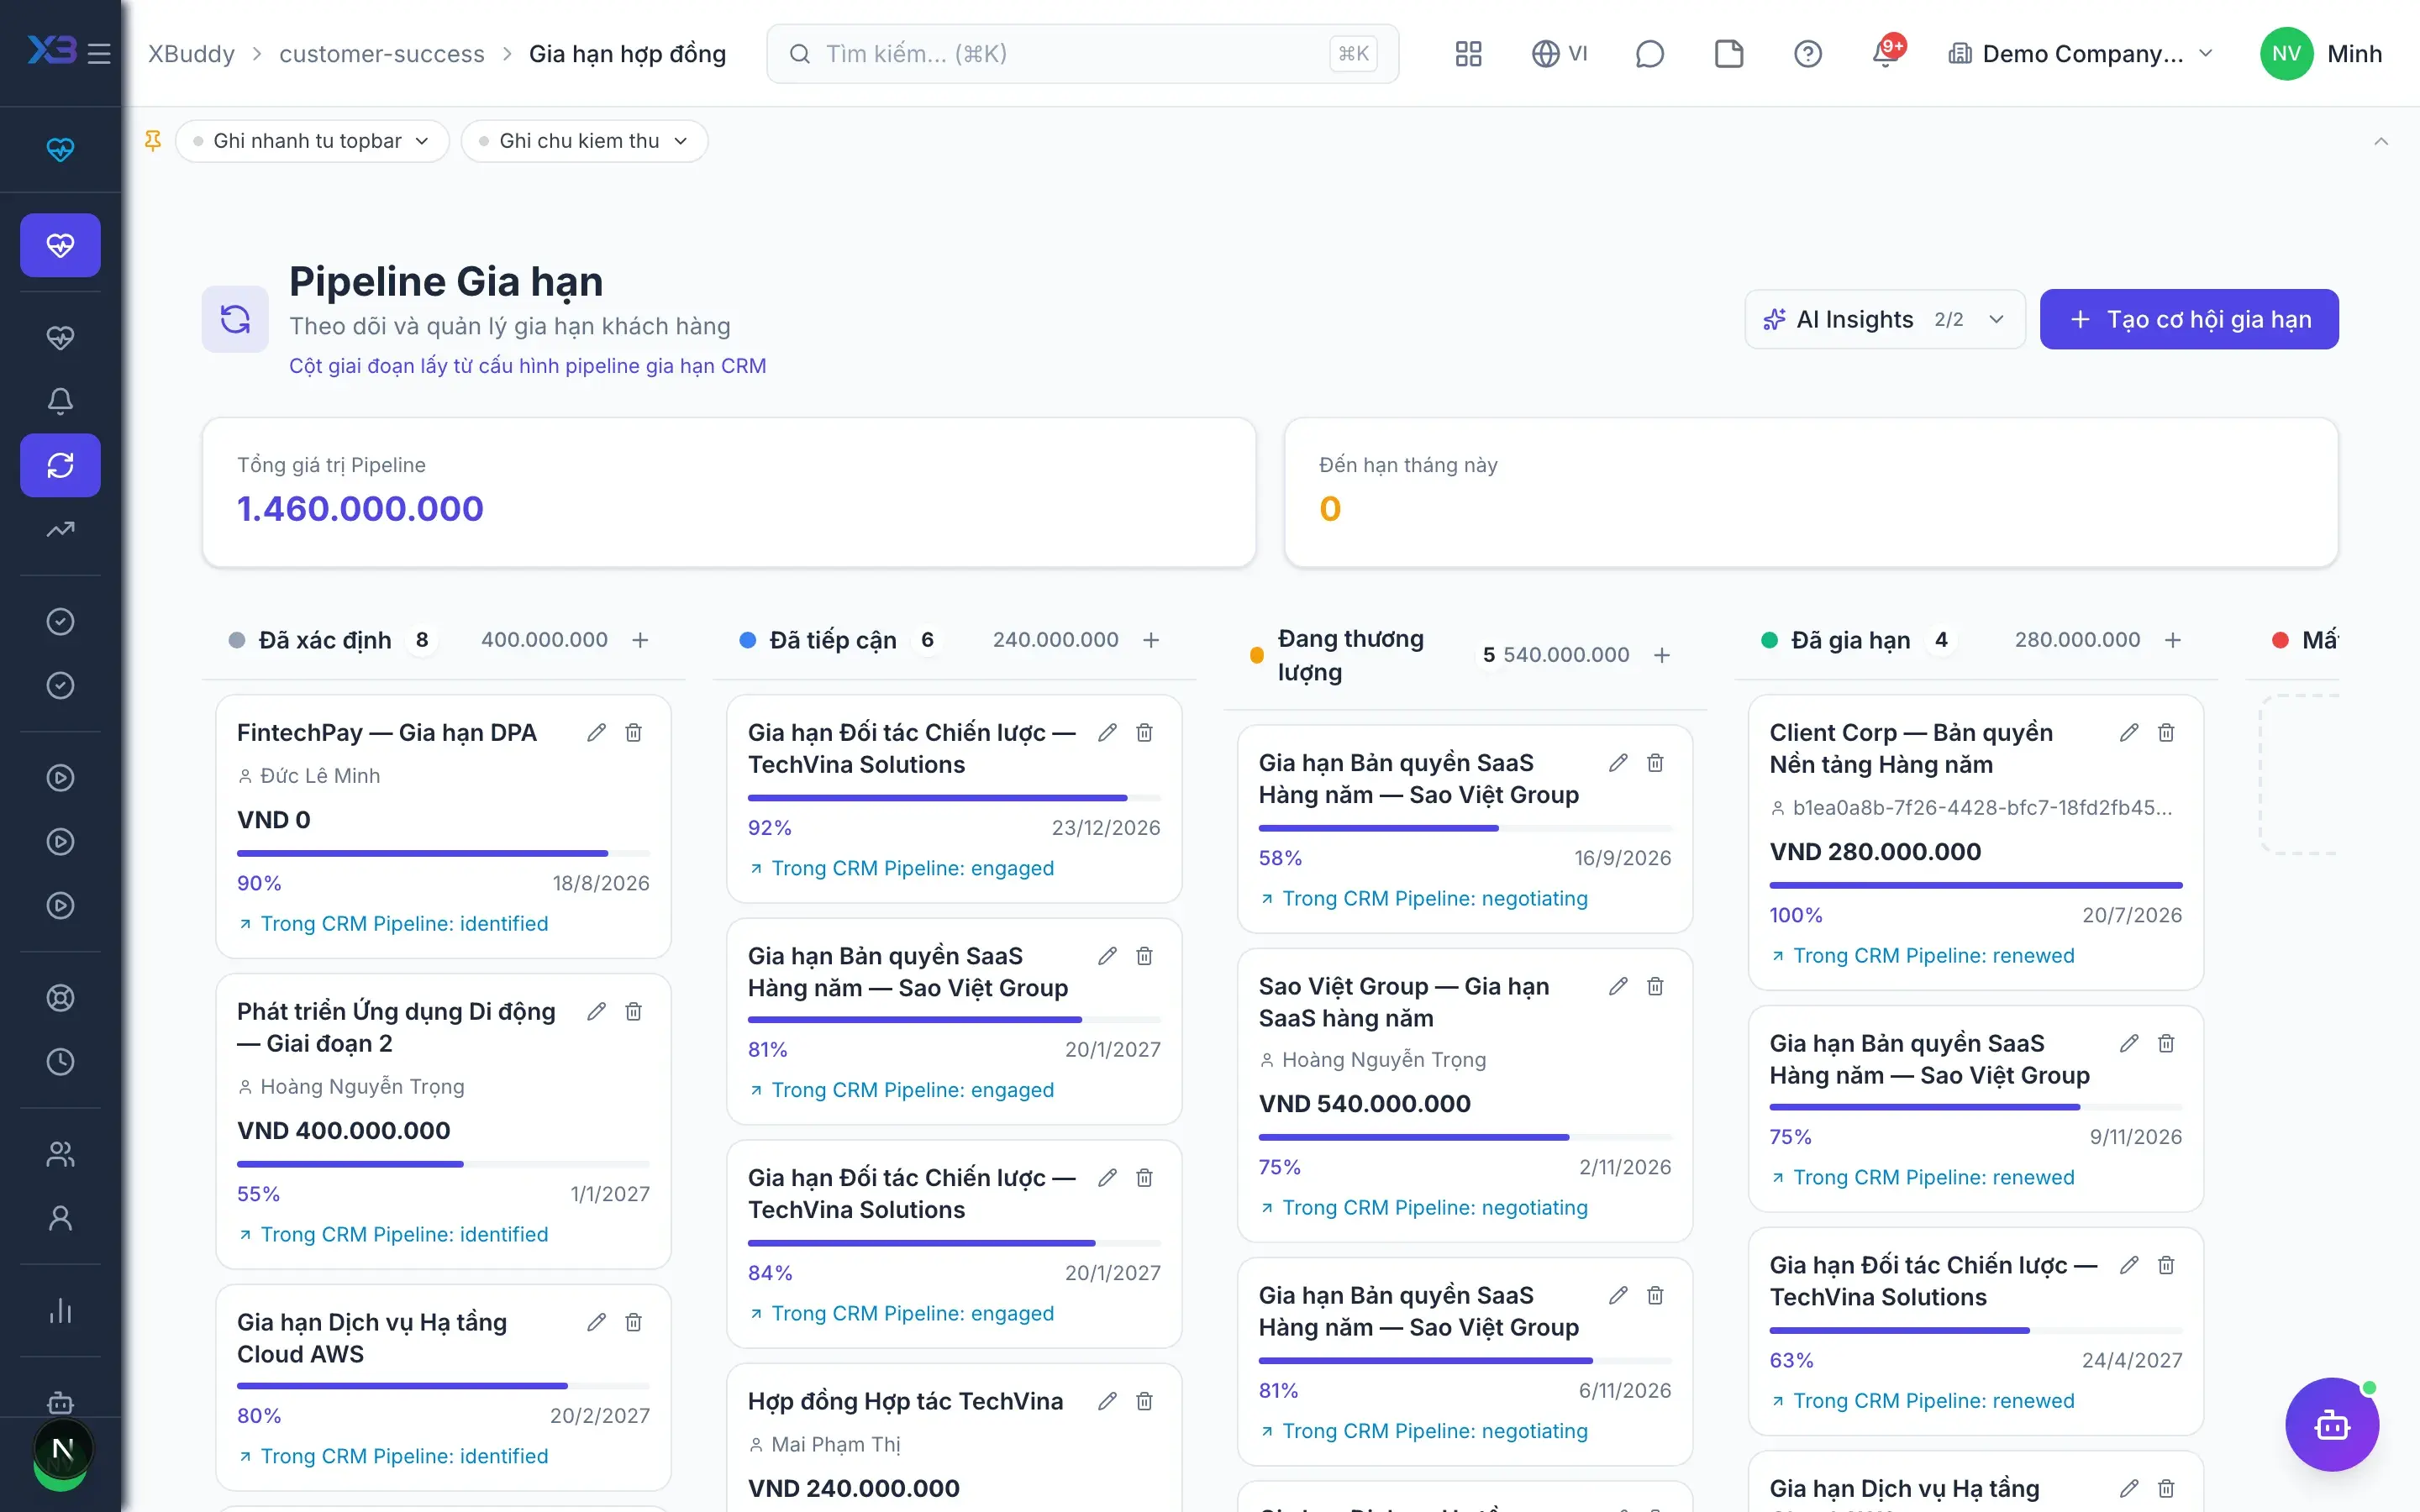
Task: Add a card to Đã gia hạn column
Action: [2173, 640]
